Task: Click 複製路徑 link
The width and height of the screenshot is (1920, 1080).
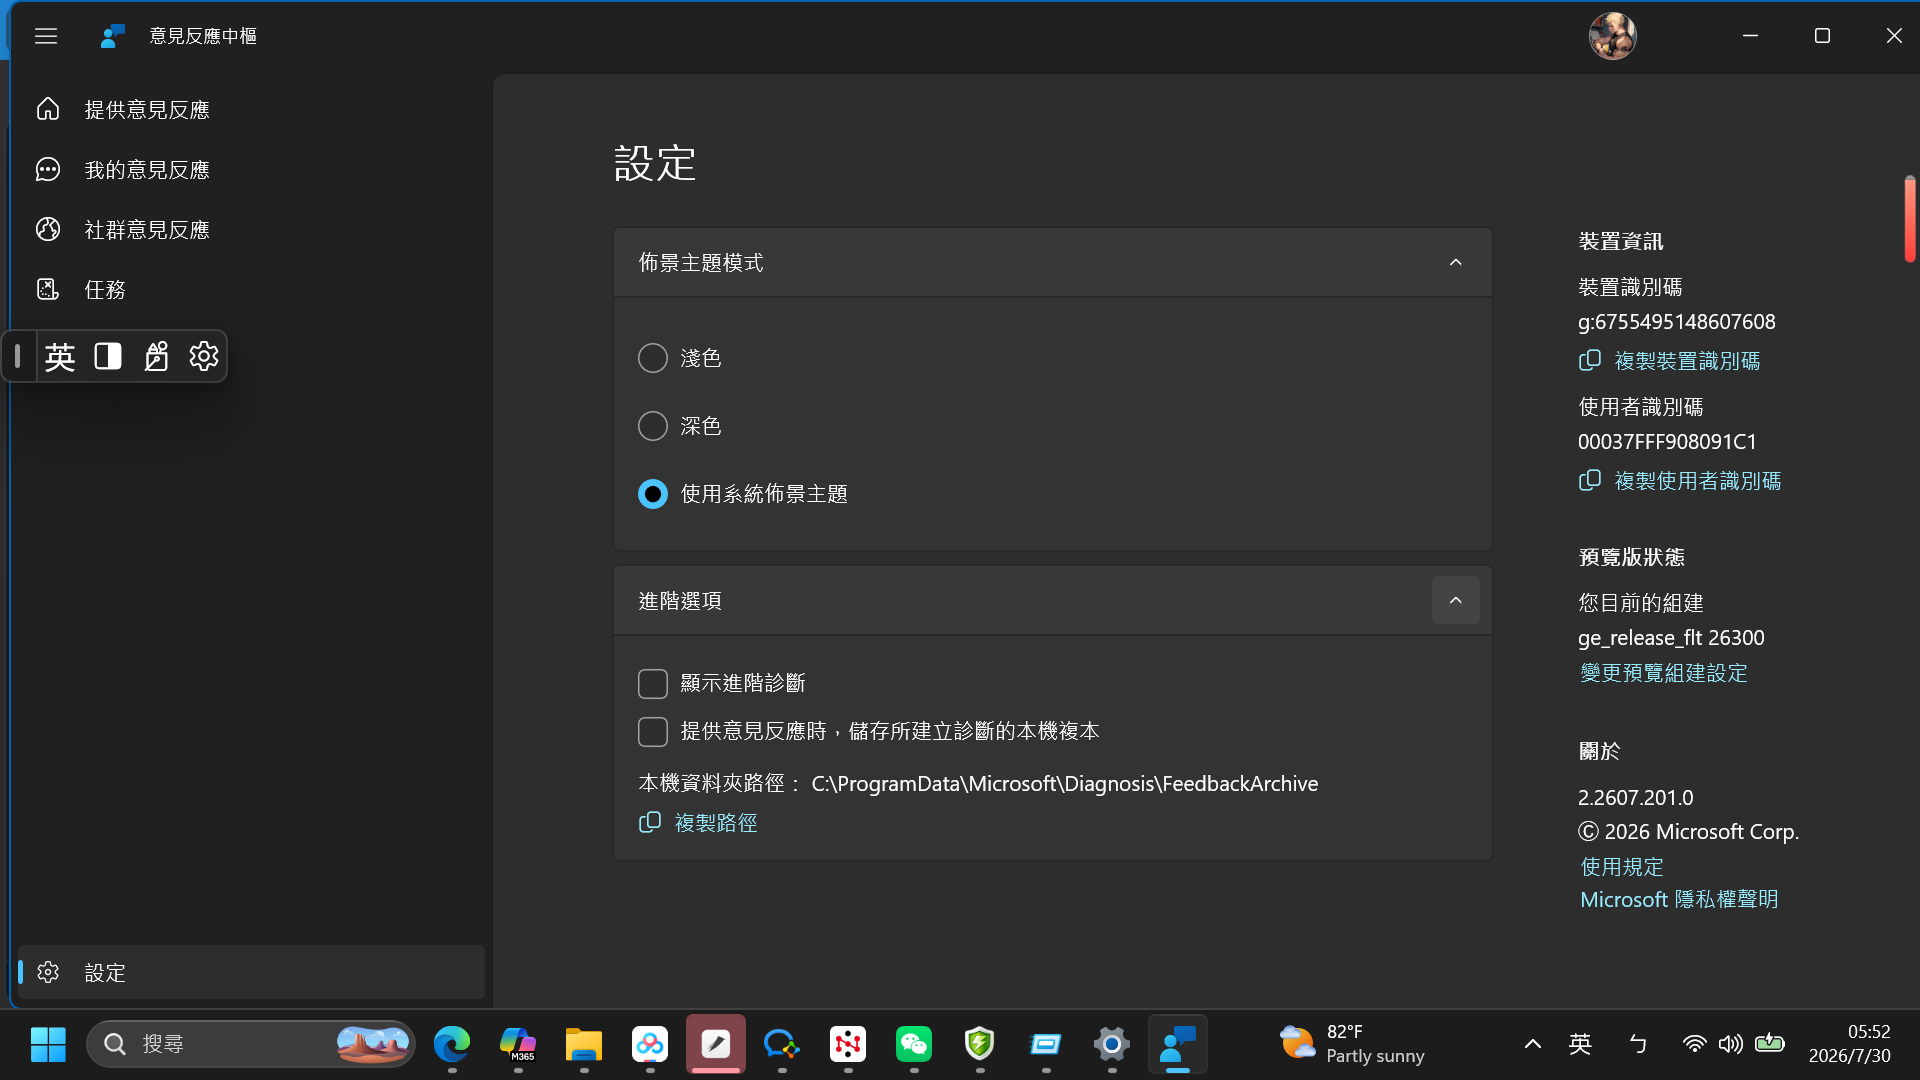Action: (x=698, y=822)
